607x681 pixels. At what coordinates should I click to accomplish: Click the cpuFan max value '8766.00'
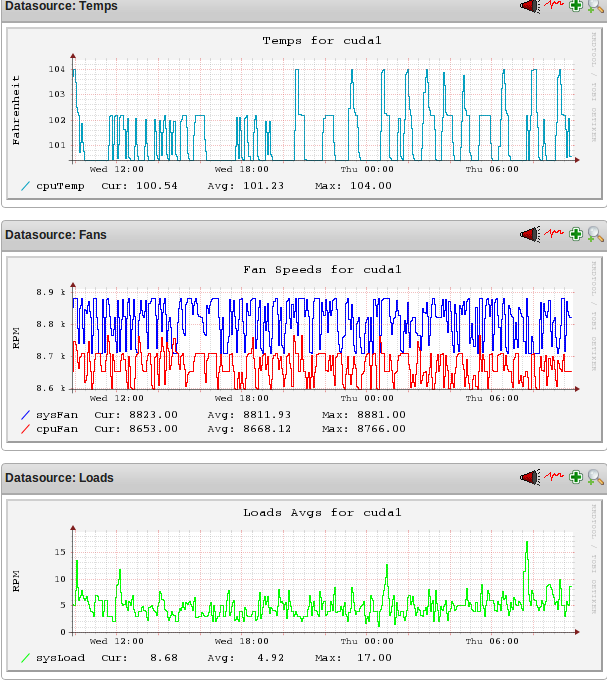(x=381, y=429)
